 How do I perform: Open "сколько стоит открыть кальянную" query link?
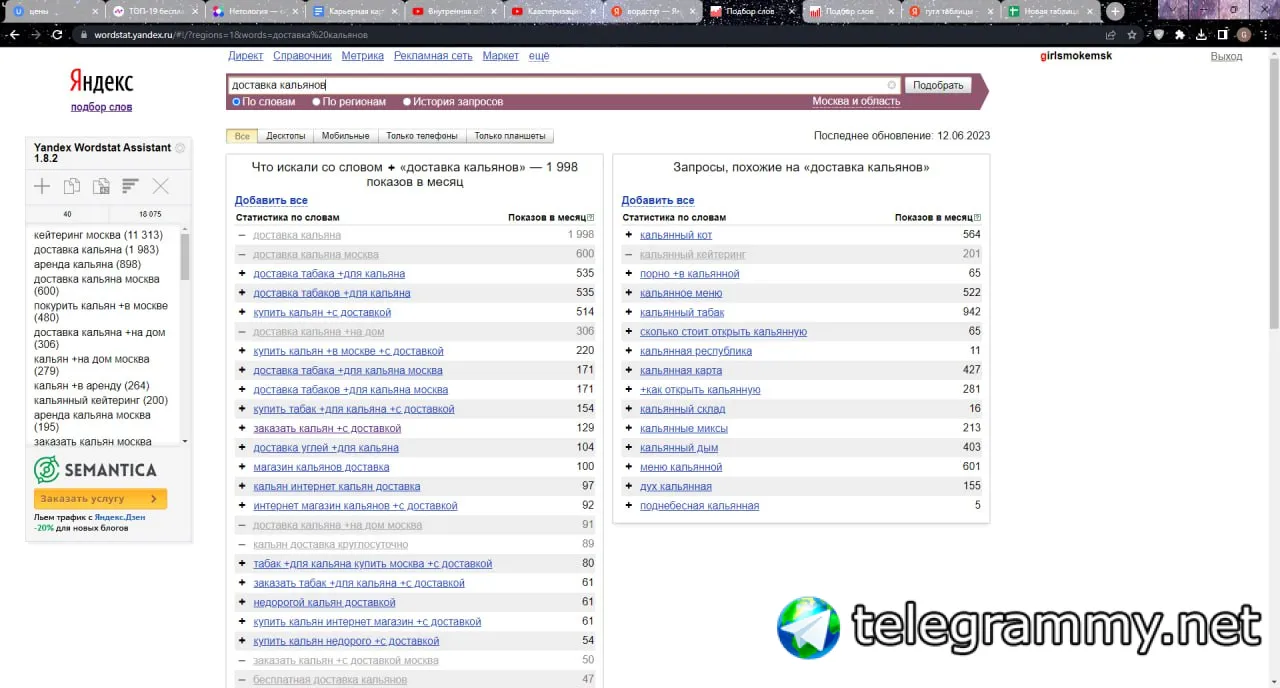pyautogui.click(x=723, y=332)
